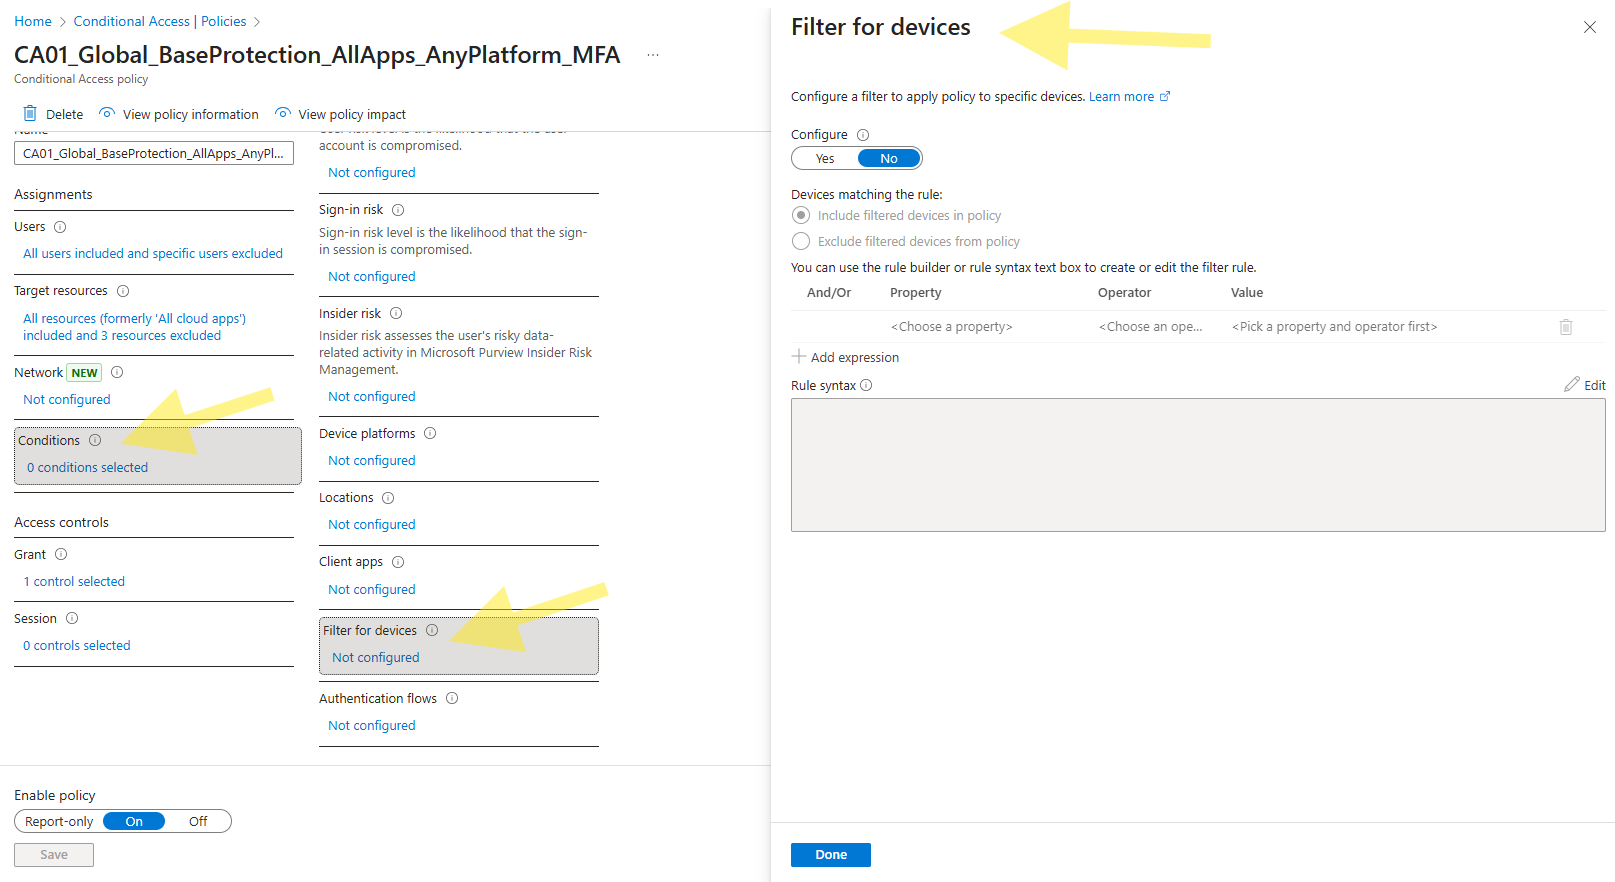Set Configure toggle to Yes
The image size is (1615, 882).
(825, 158)
